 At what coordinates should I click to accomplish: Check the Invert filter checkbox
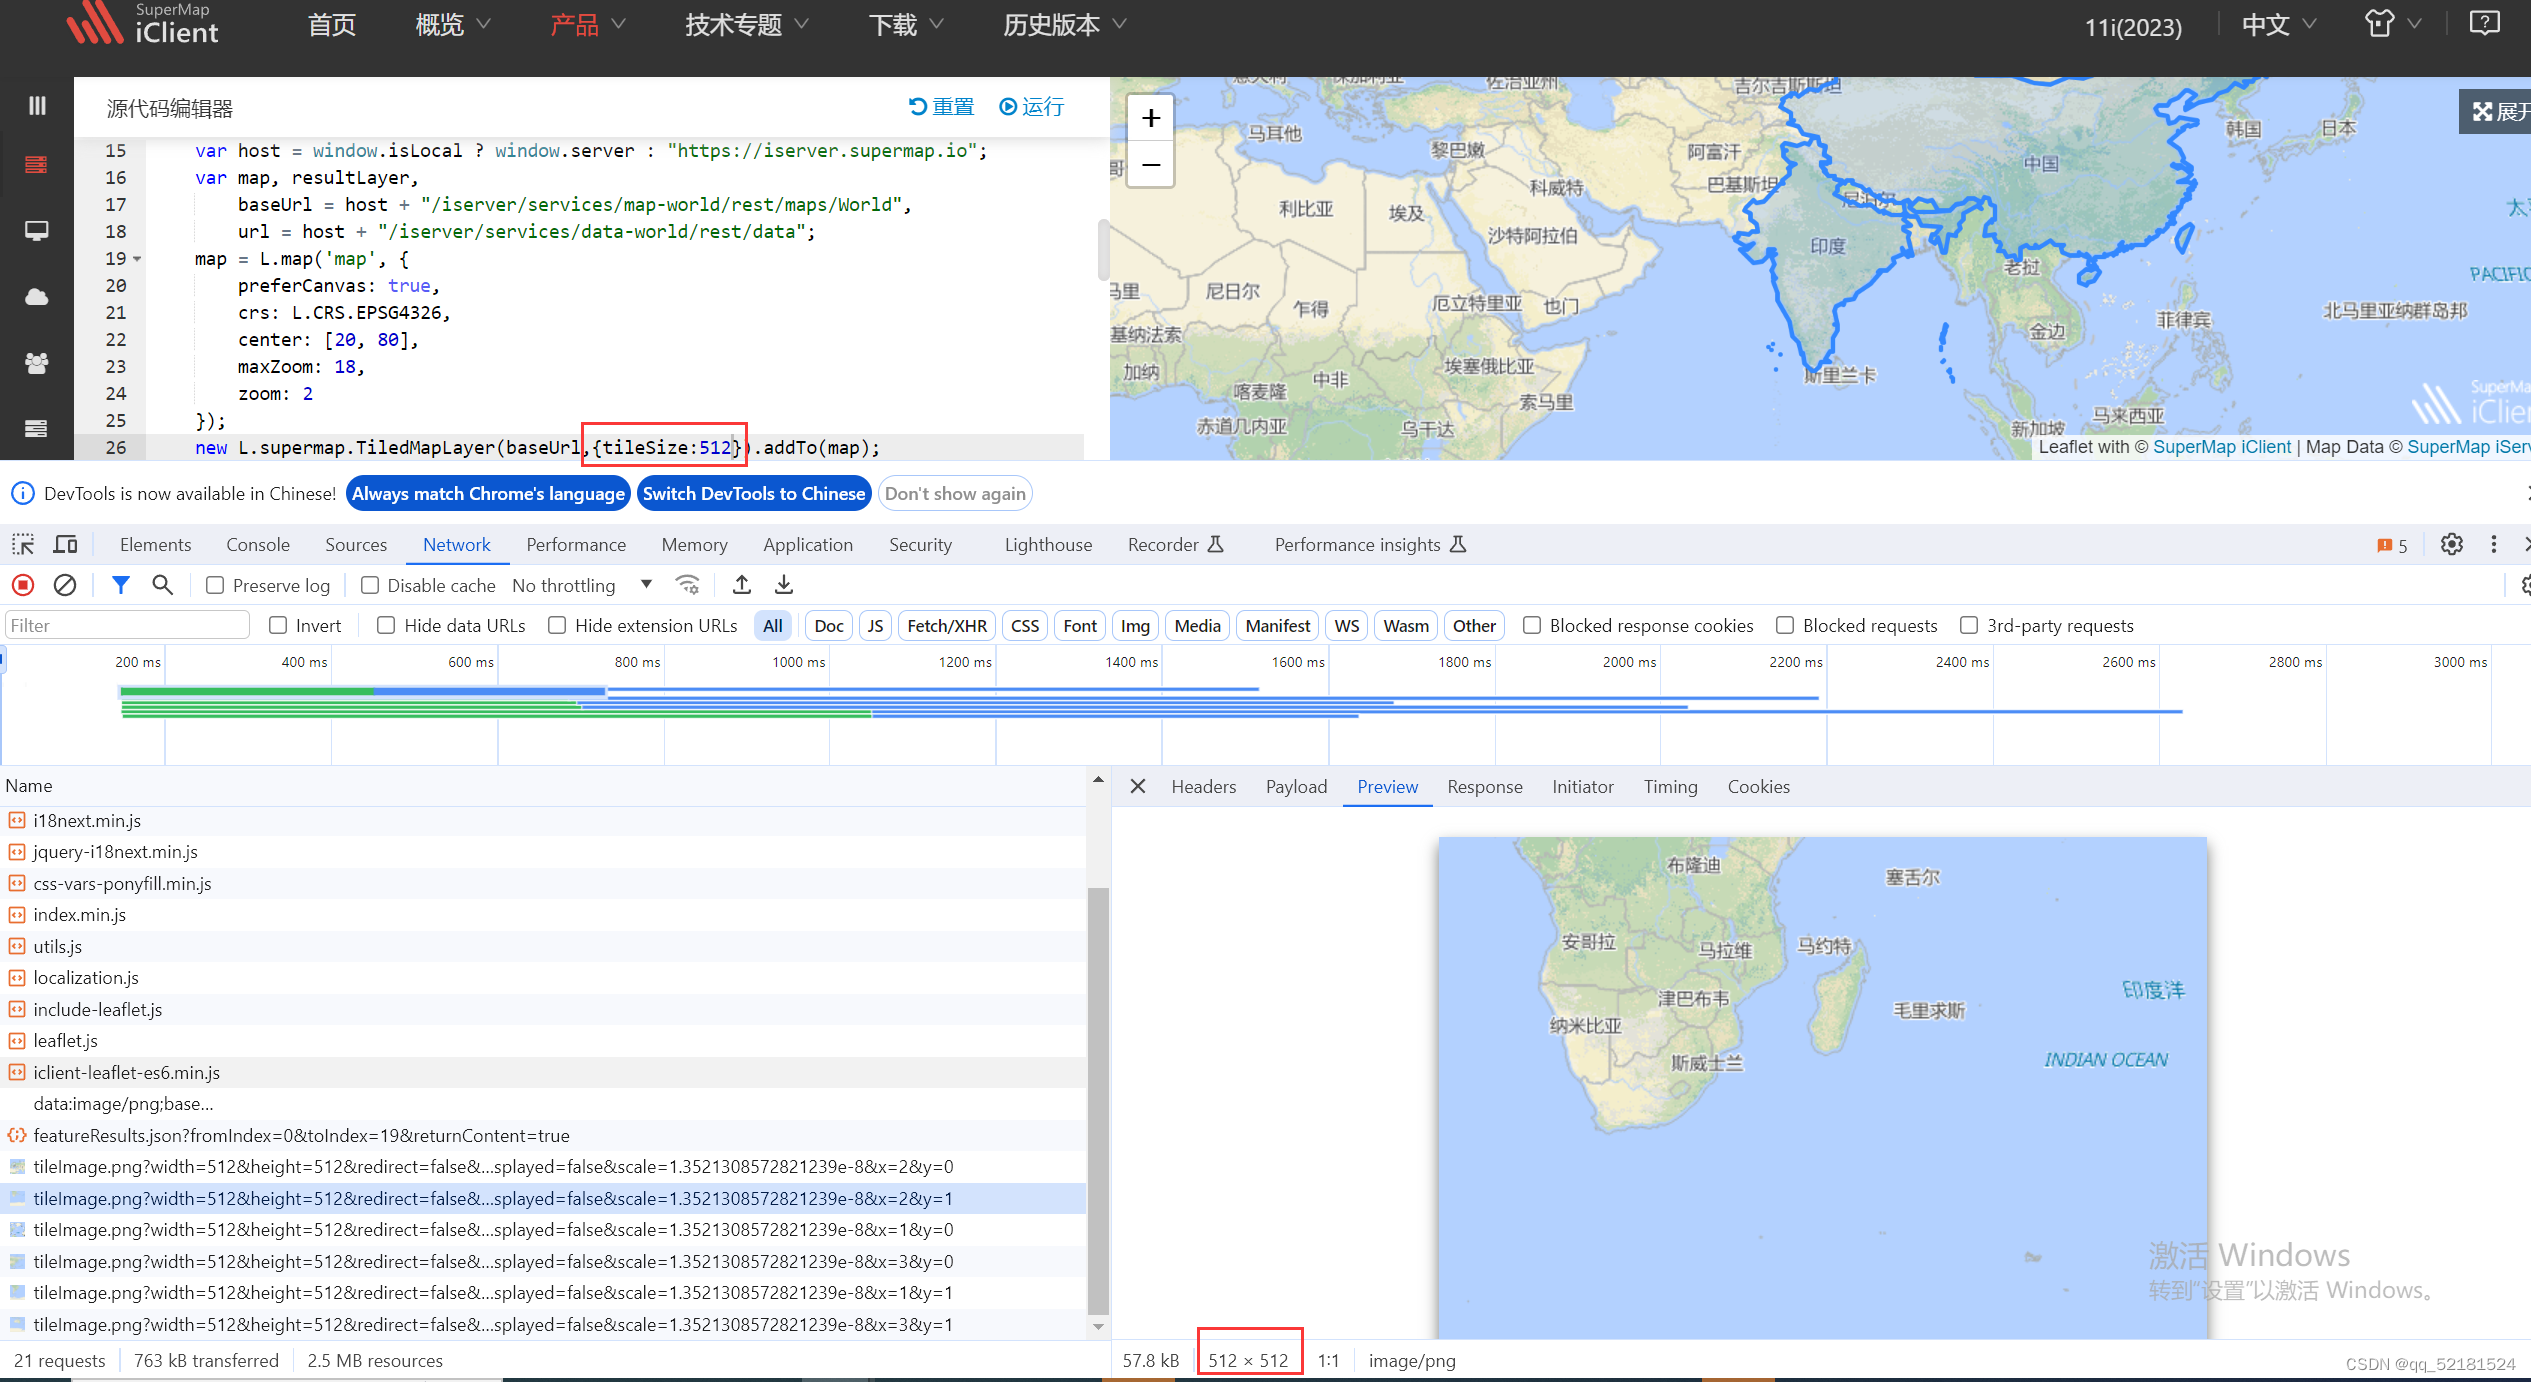tap(278, 625)
